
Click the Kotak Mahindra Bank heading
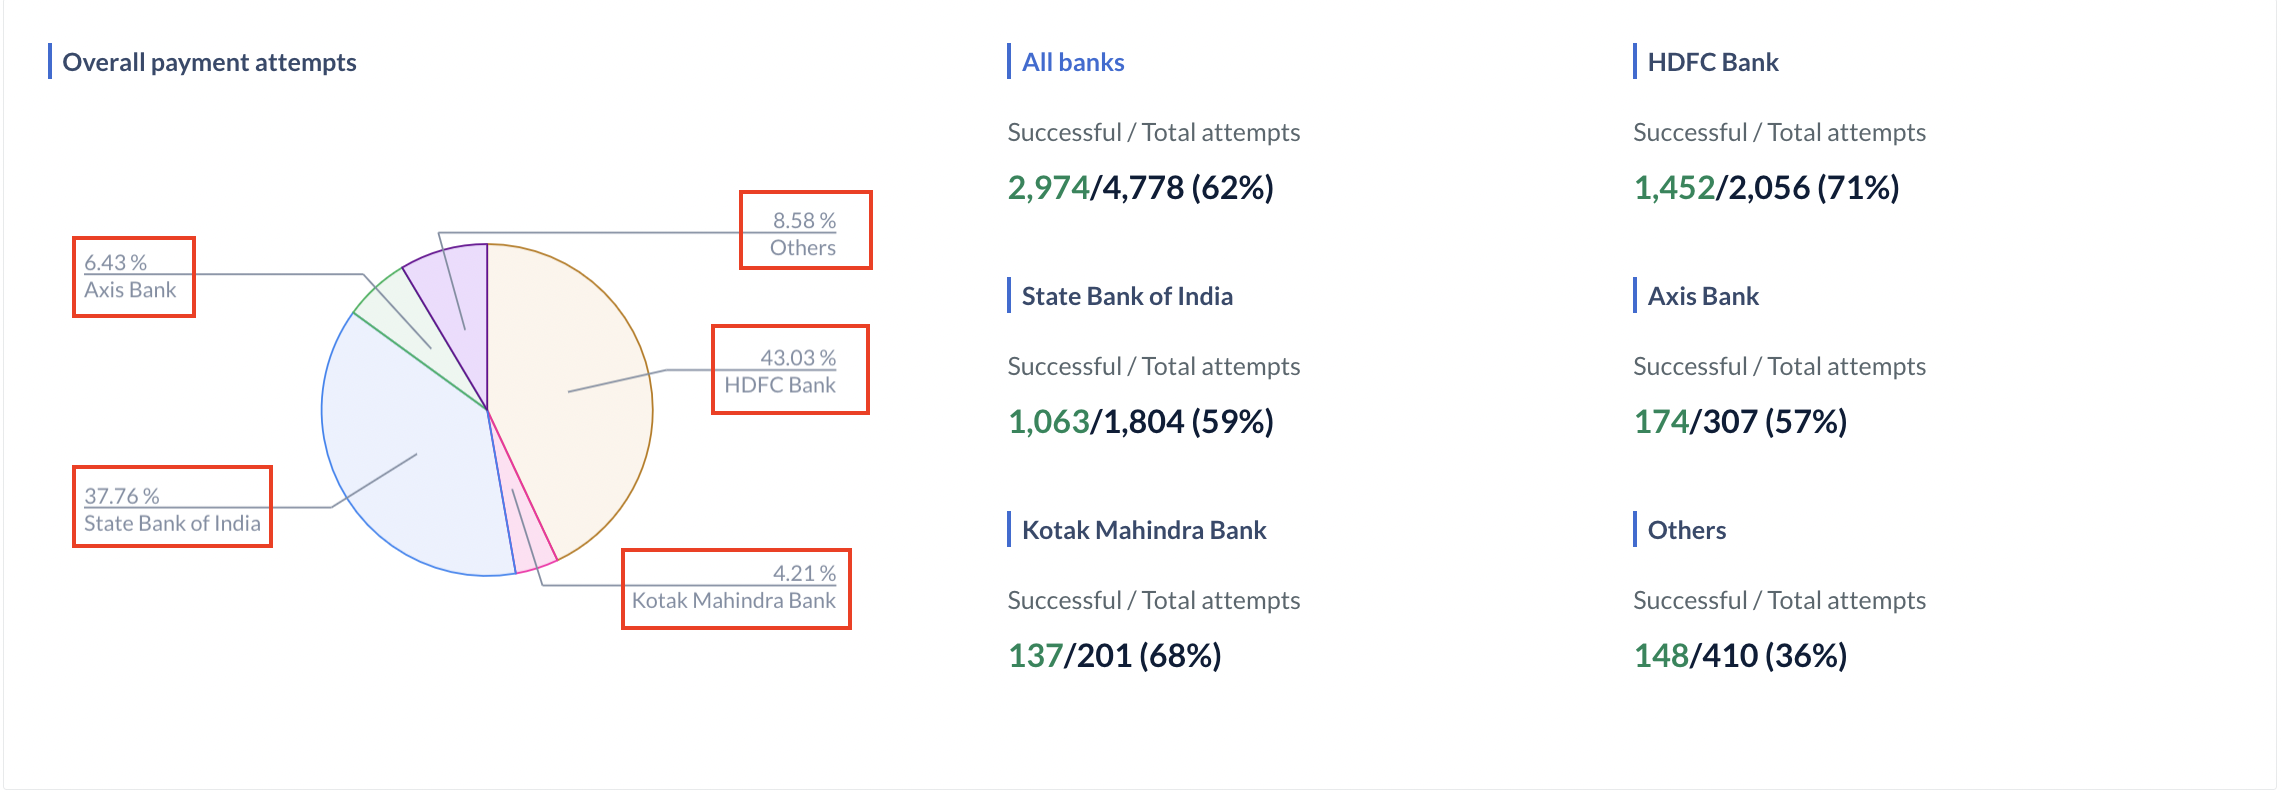[1144, 530]
